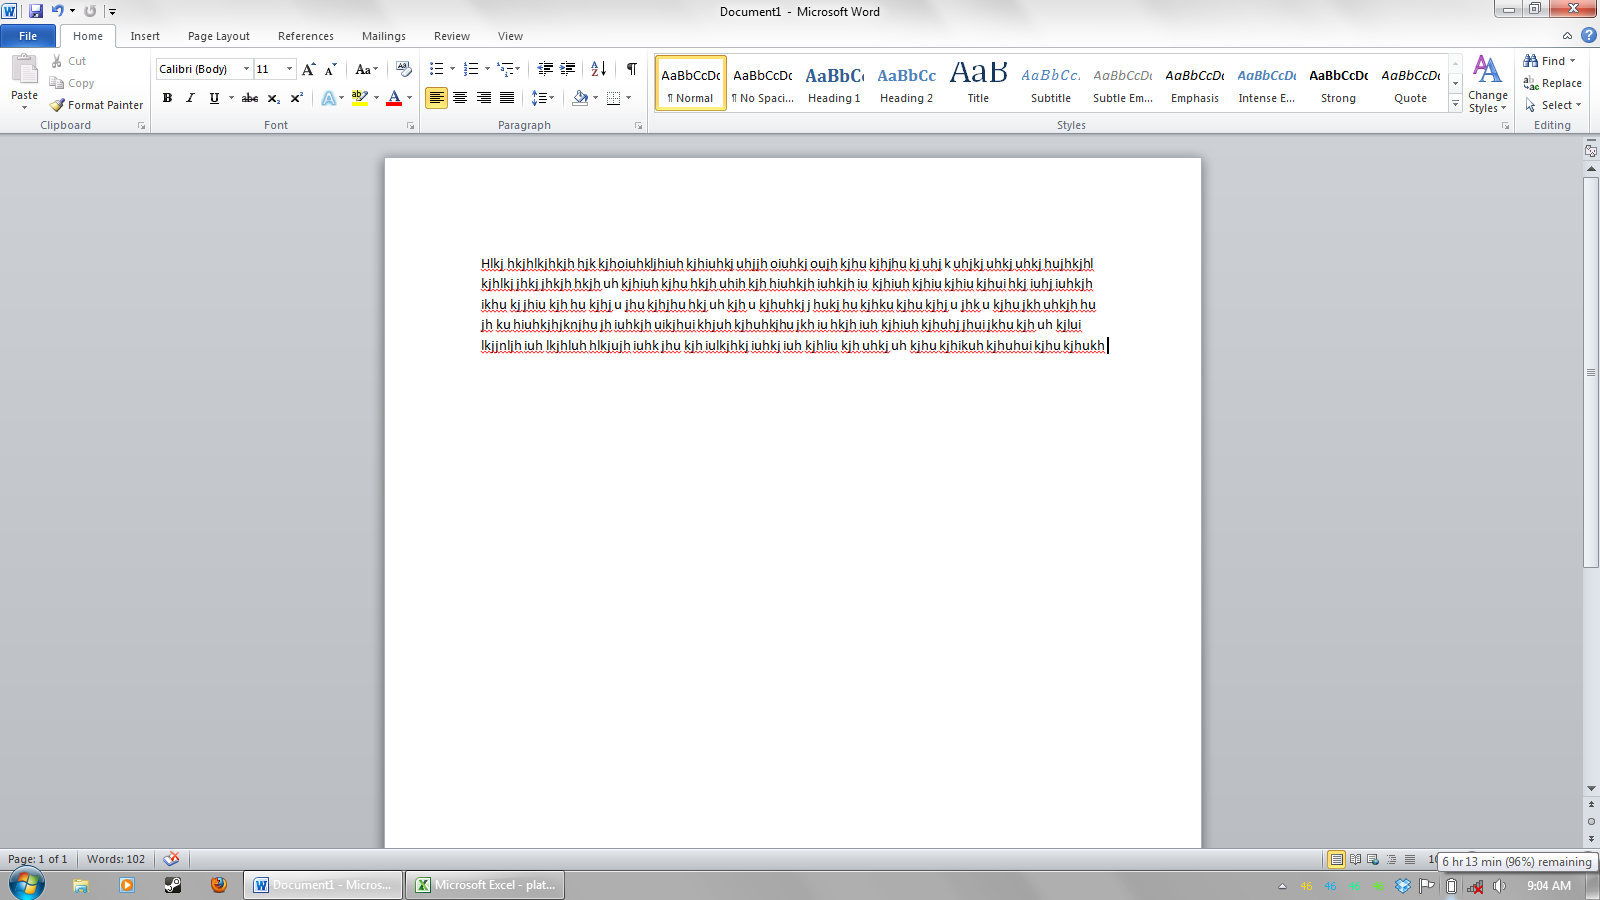Click the Copy command
The image size is (1600, 900).
pos(72,83)
